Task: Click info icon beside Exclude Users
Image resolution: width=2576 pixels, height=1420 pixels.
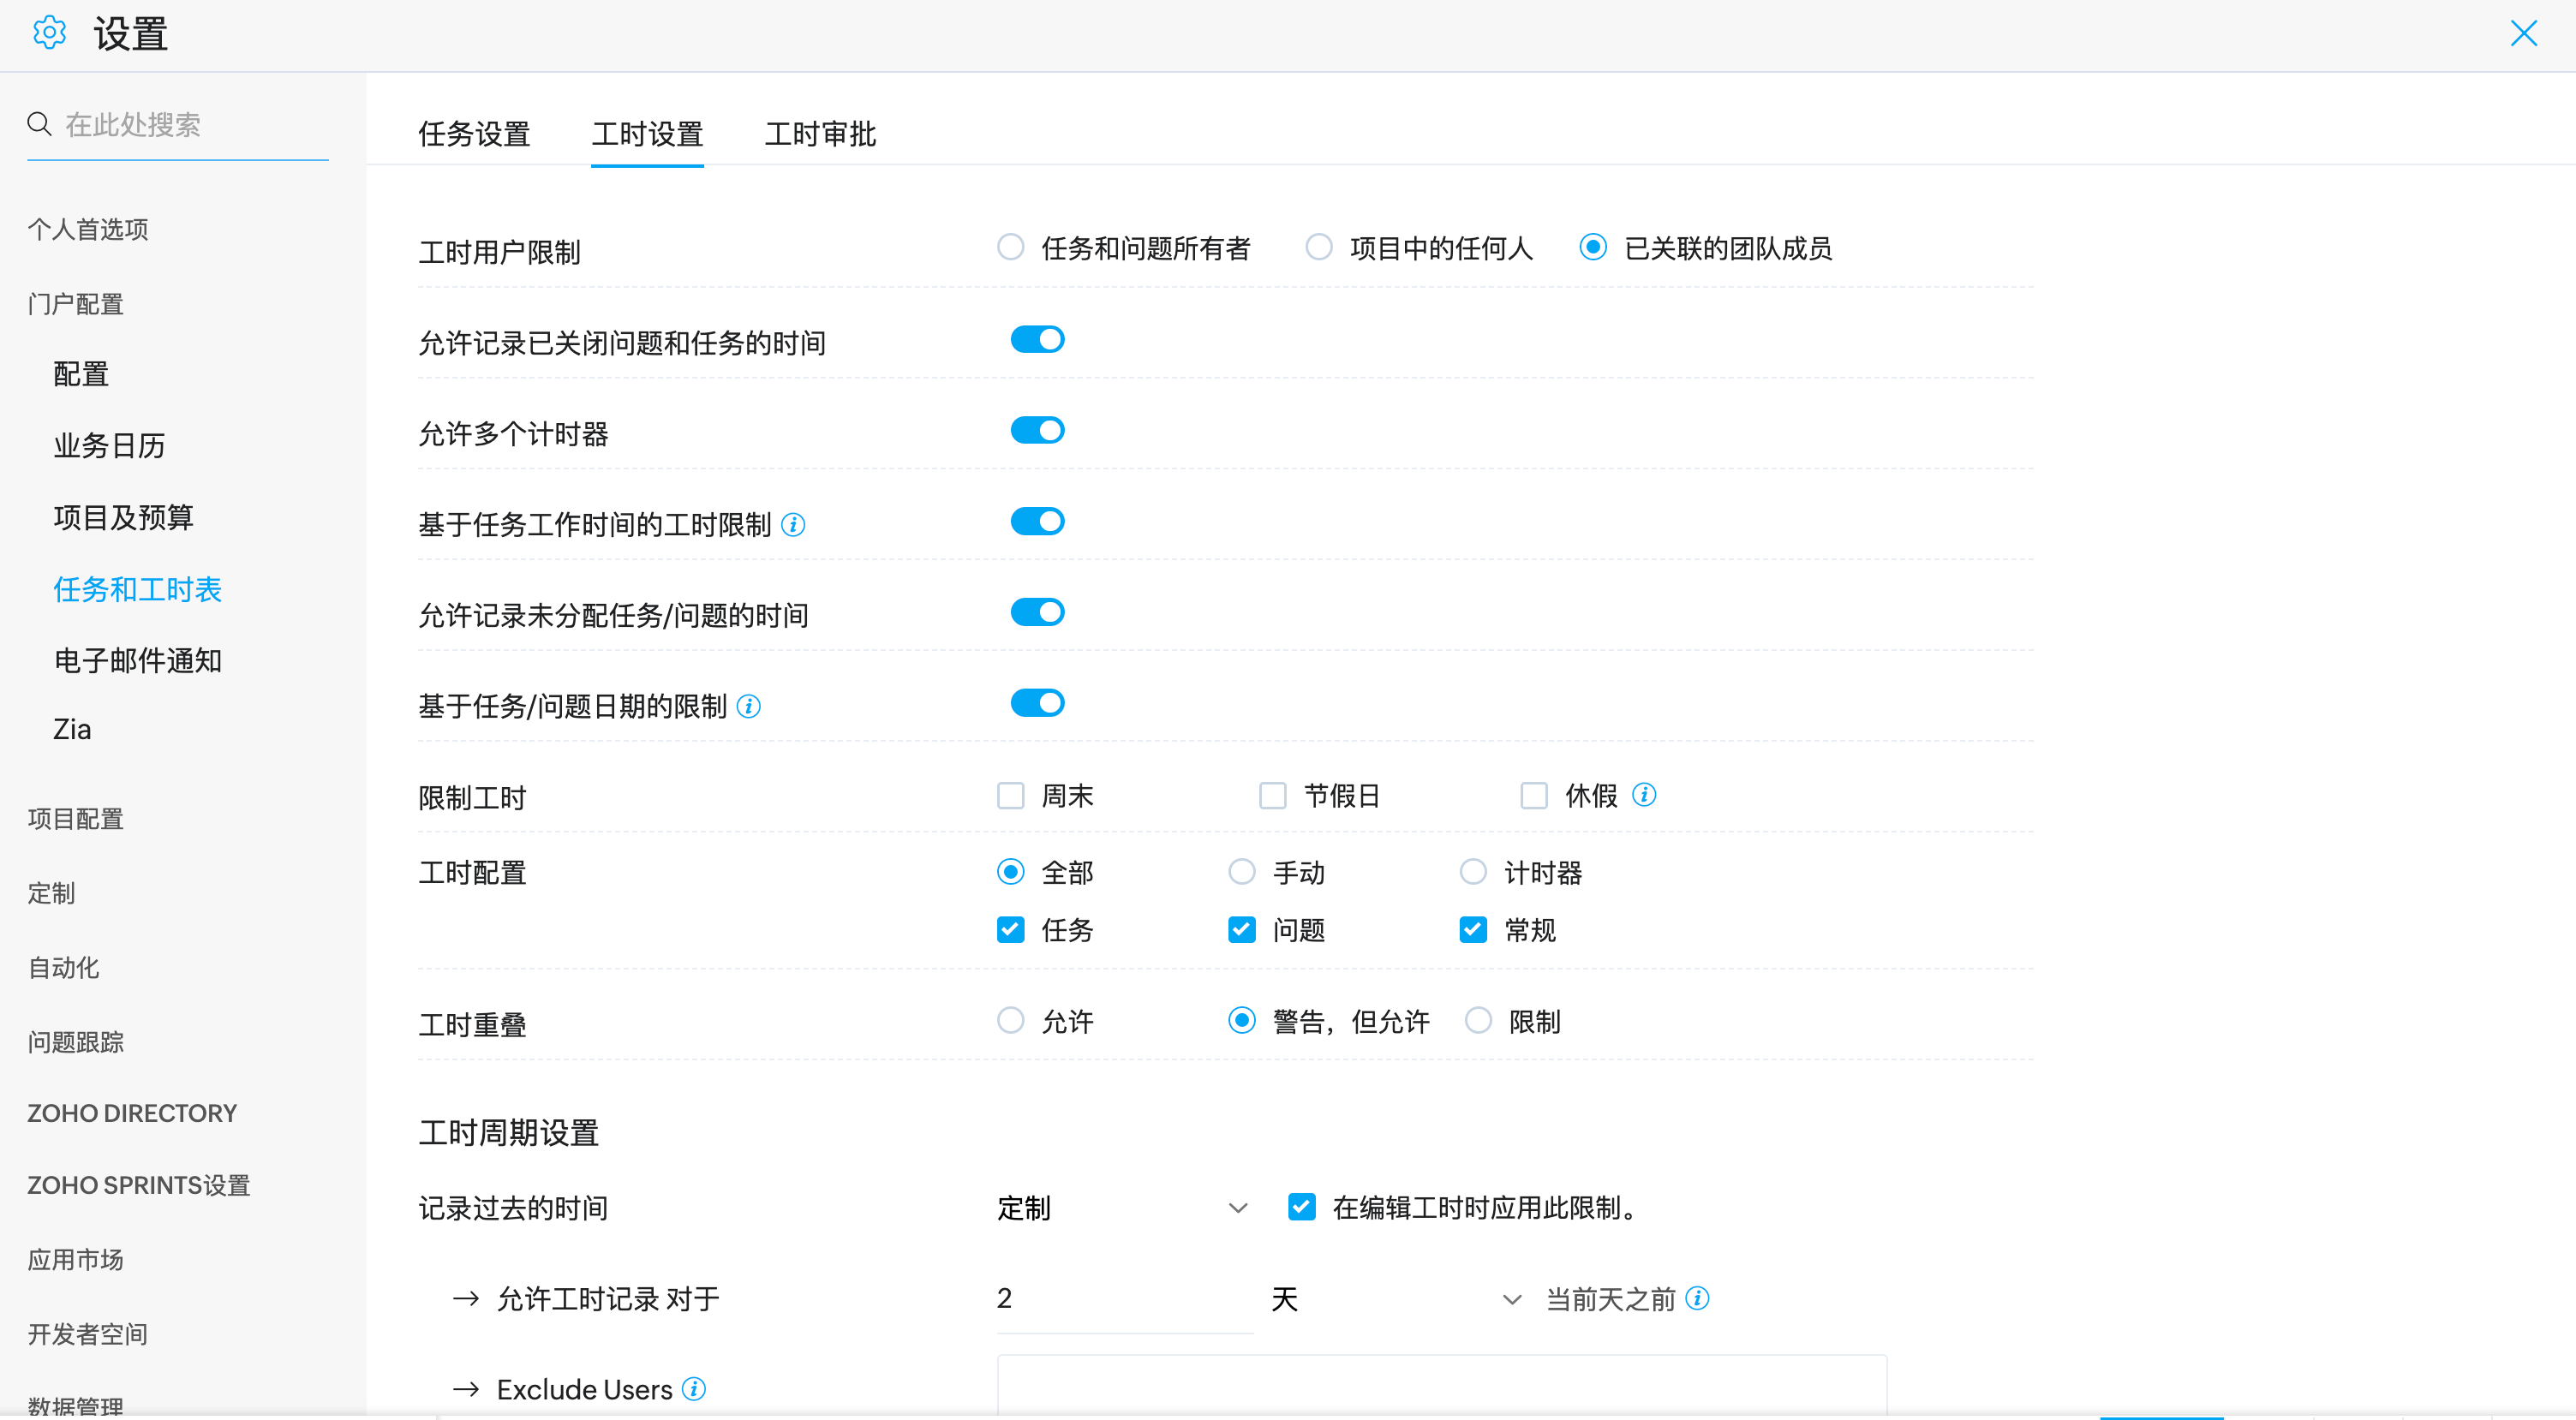Action: [x=694, y=1389]
